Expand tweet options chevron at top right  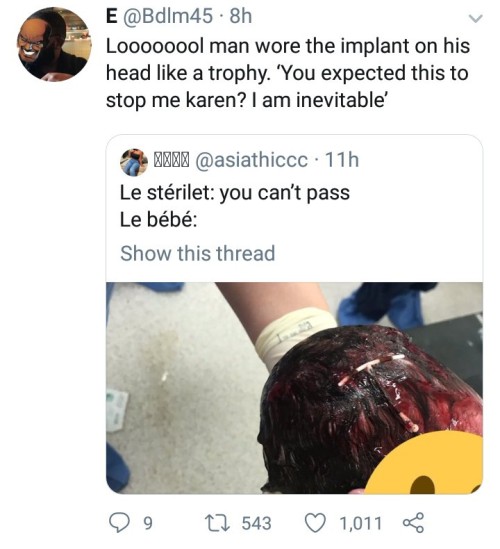[475, 19]
